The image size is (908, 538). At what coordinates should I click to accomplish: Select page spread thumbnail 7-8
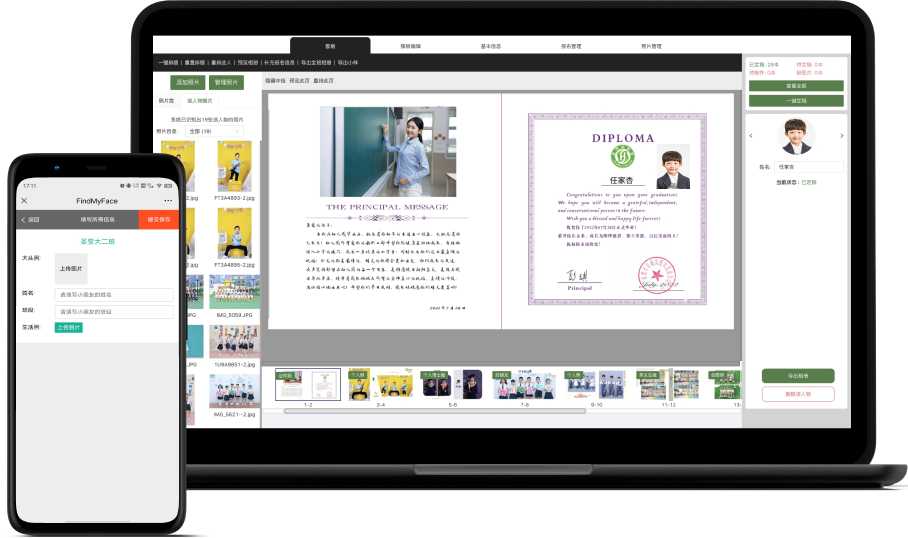[525, 385]
